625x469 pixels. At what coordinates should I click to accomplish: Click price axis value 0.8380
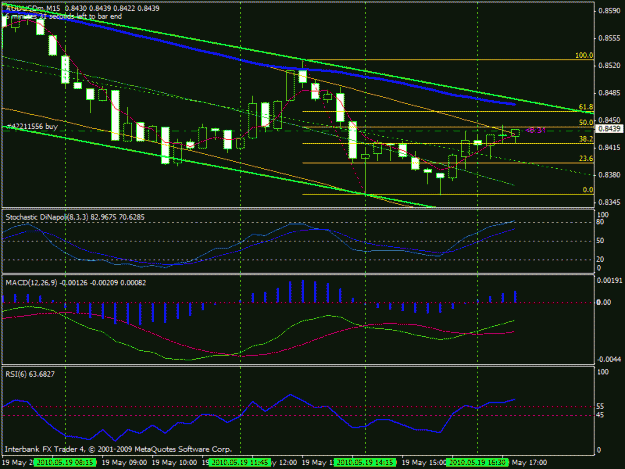[609, 175]
